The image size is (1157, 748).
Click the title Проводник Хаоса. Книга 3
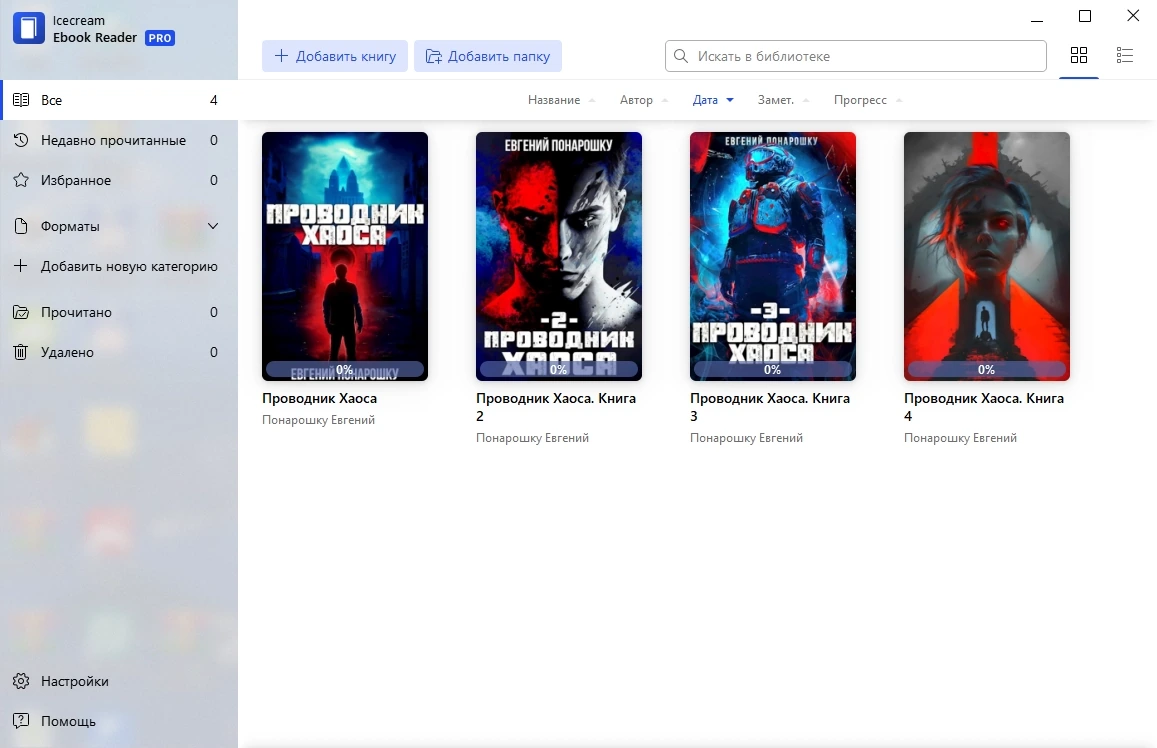coord(770,406)
